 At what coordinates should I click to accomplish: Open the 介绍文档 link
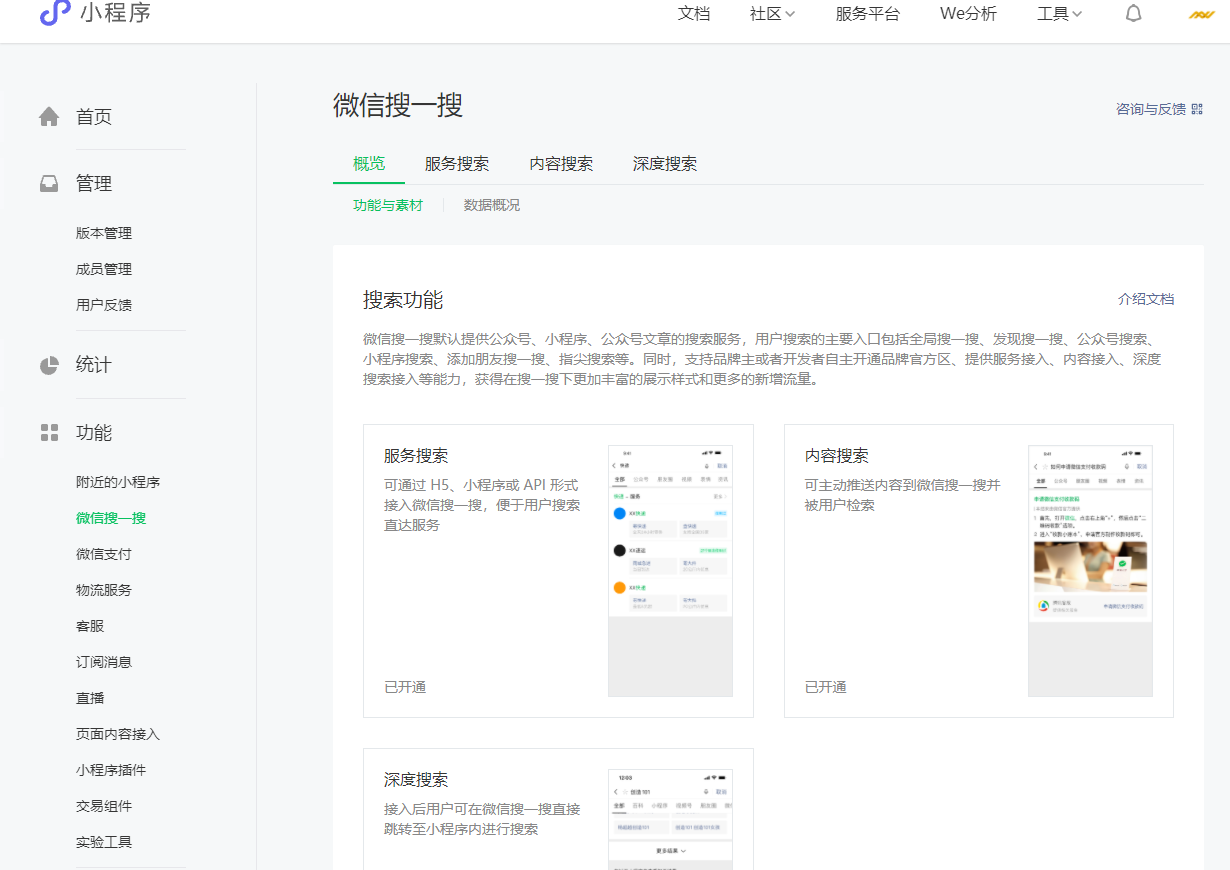(x=1146, y=299)
